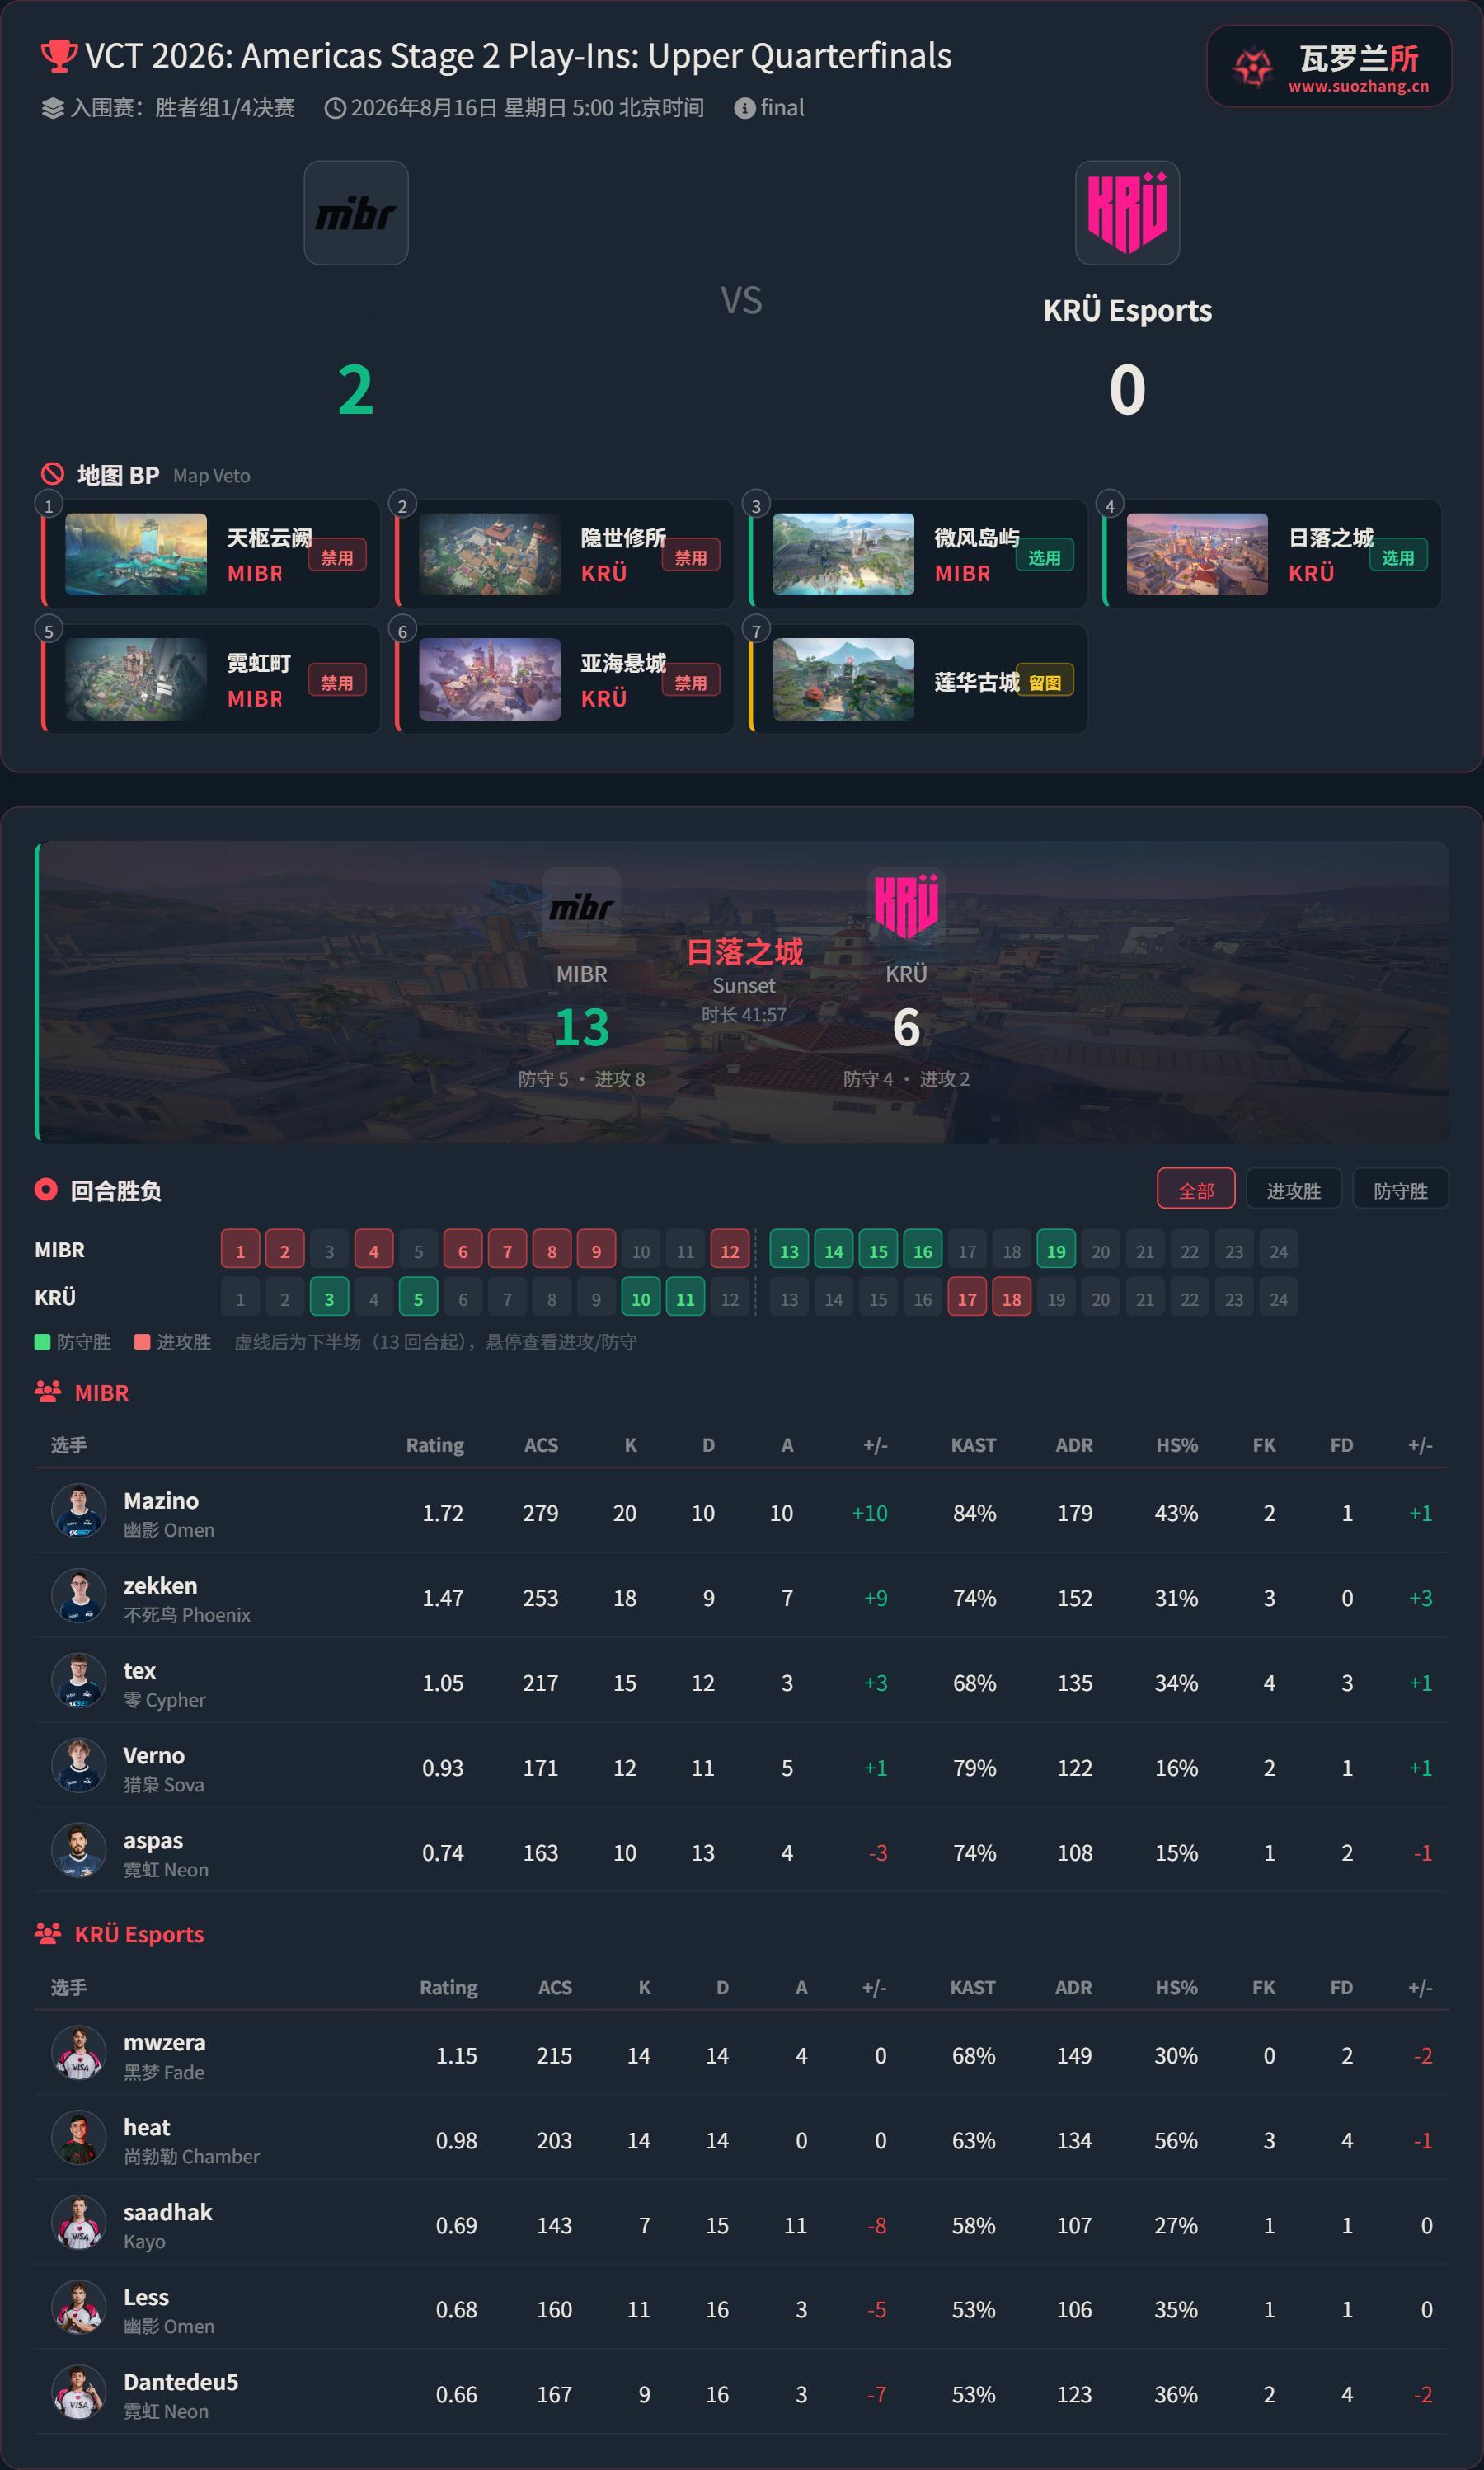The height and width of the screenshot is (2470, 1484).
Task: Click the ban icon beside 地图 BP
Action: tap(52, 474)
